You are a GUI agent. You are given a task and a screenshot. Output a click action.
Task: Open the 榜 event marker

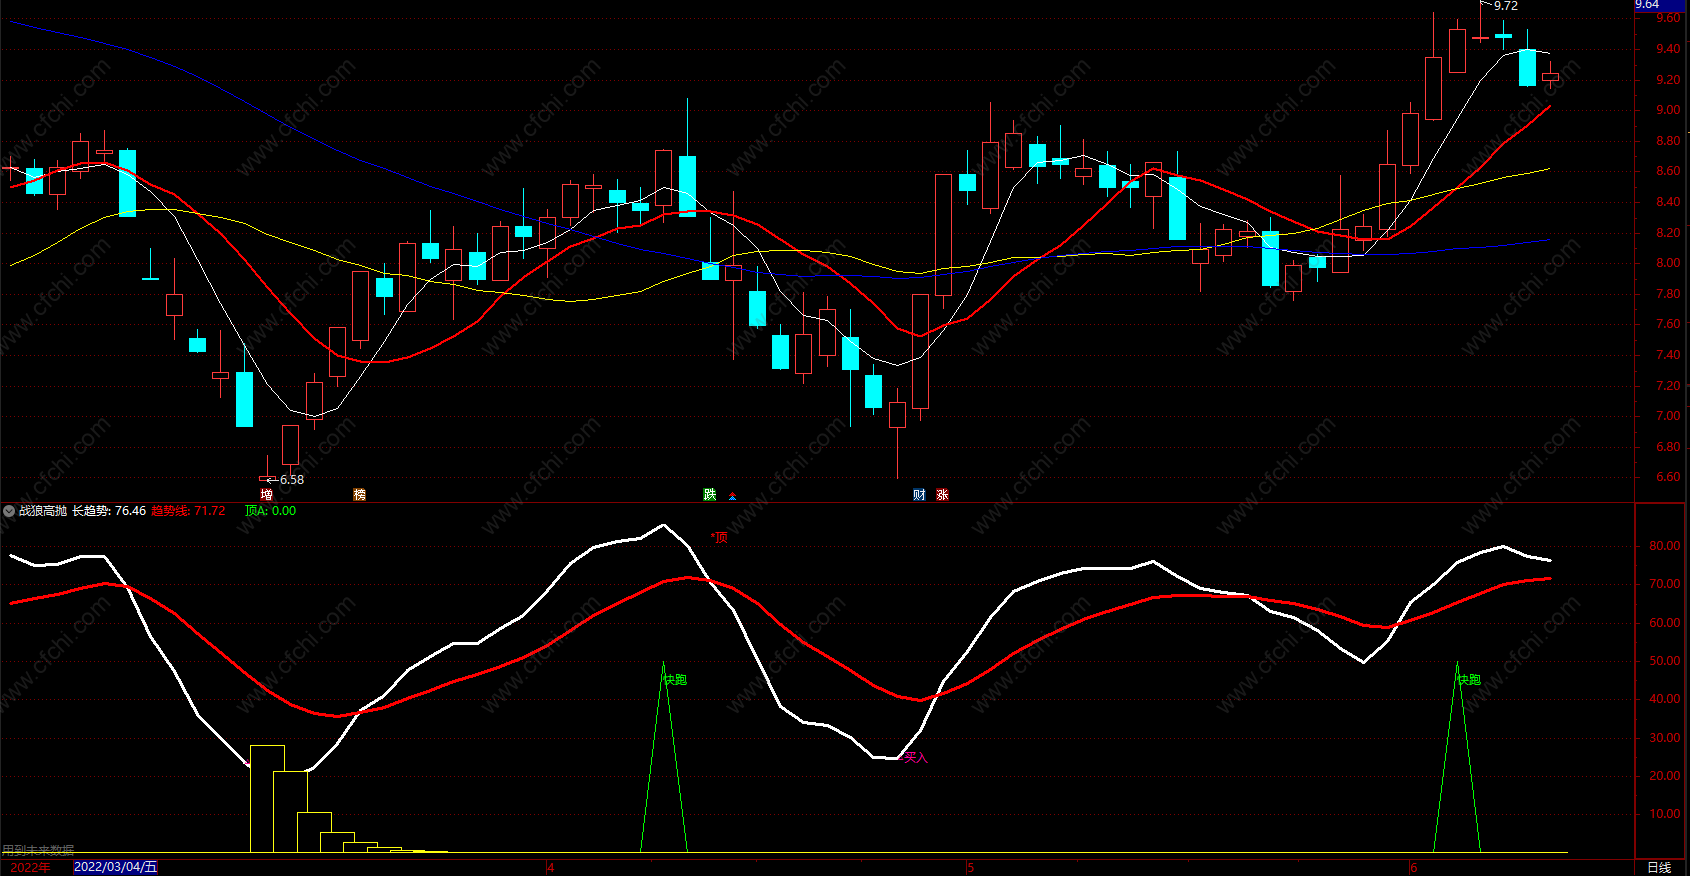coord(360,495)
